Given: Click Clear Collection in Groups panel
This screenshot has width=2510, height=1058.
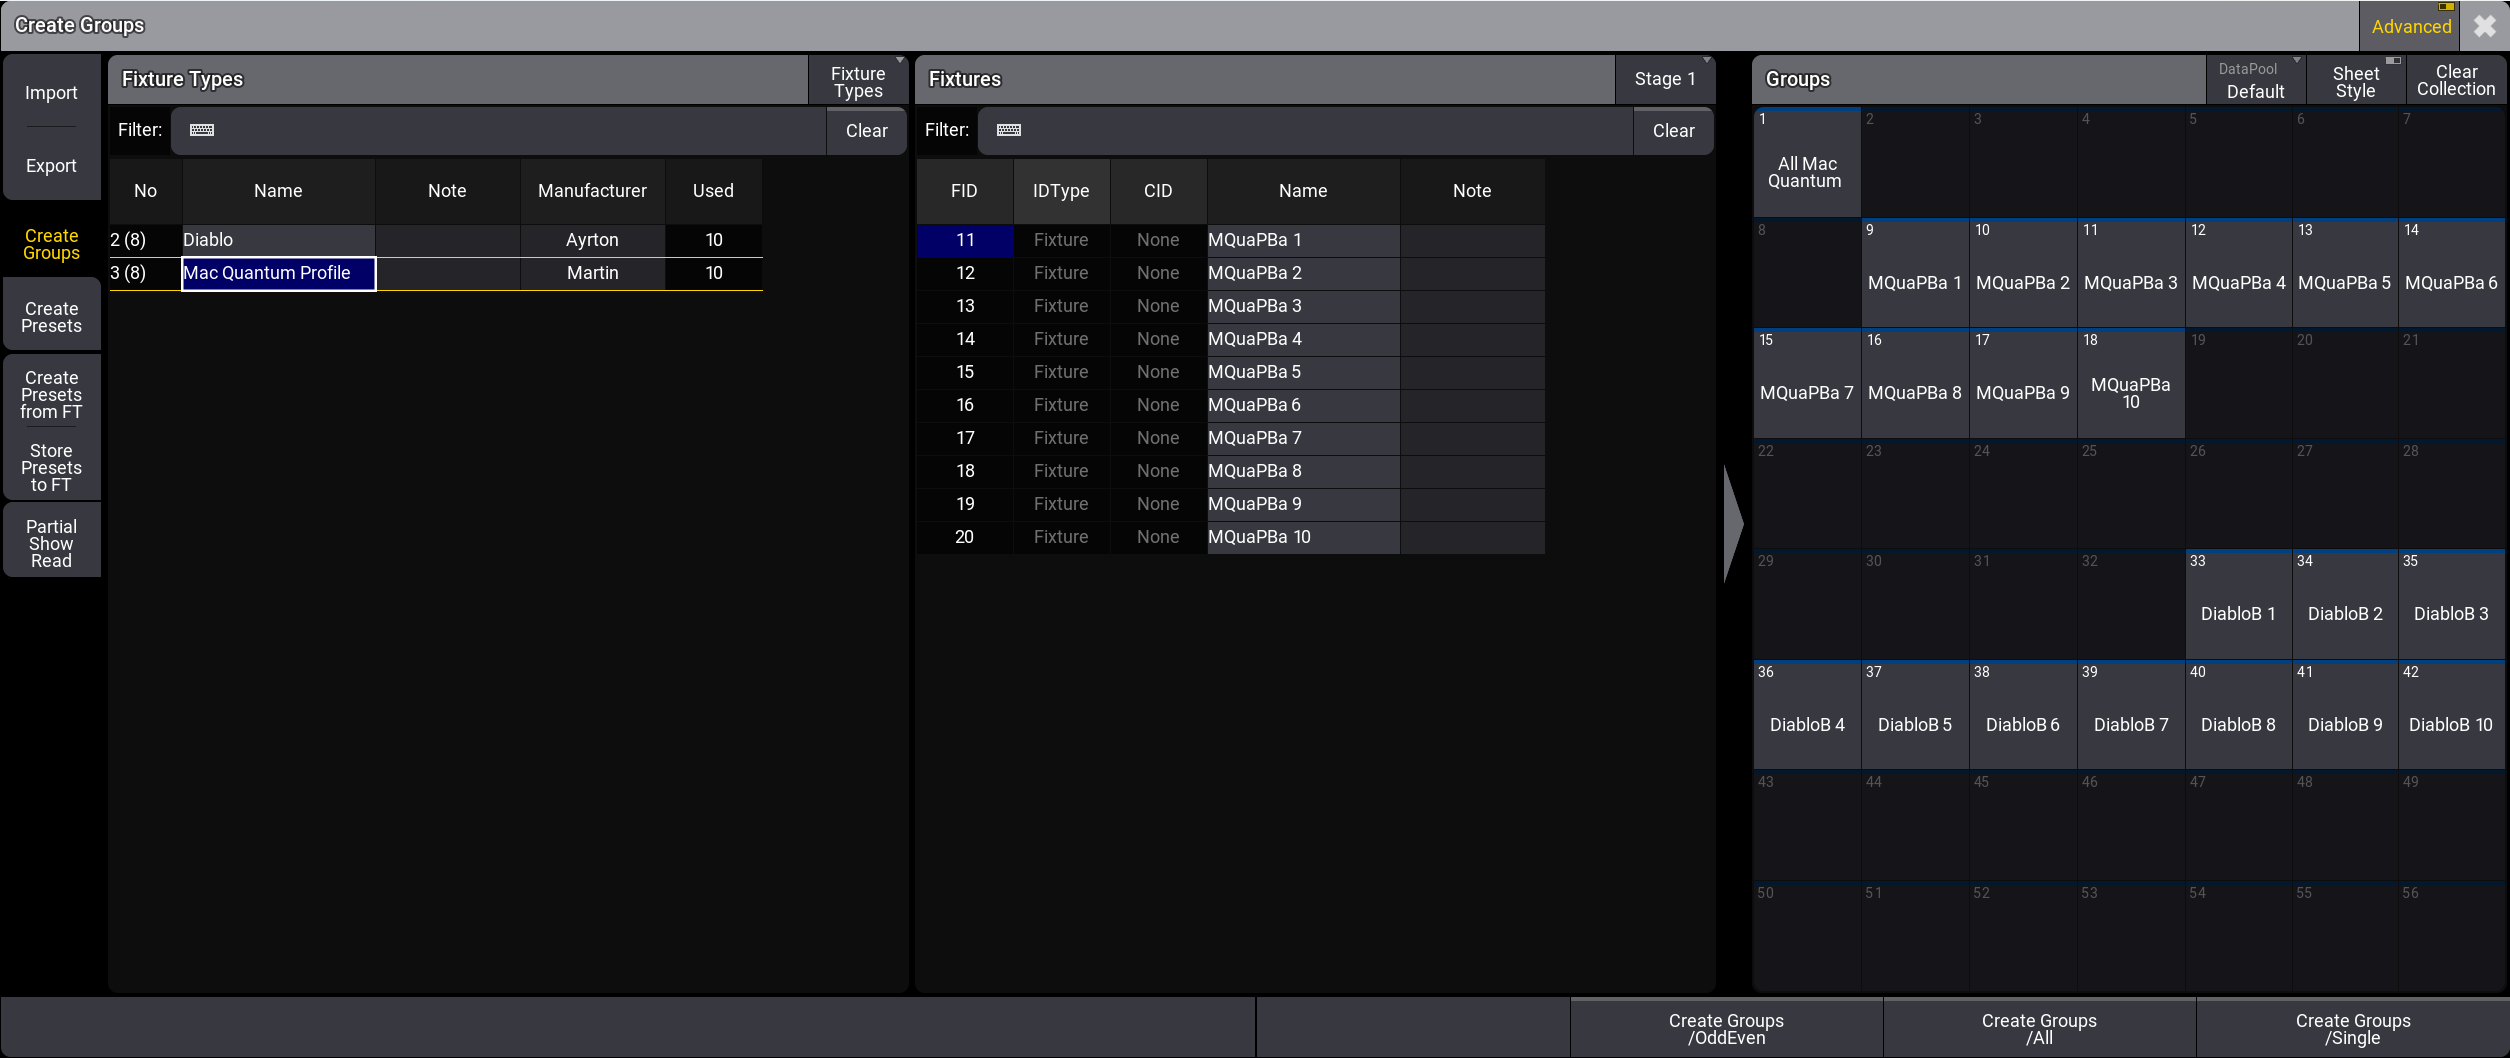Looking at the screenshot, I should point(2455,81).
